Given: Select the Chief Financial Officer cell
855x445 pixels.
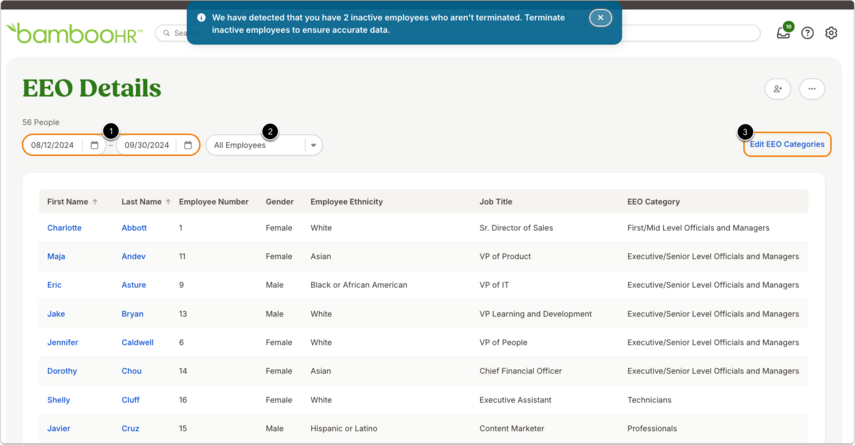Looking at the screenshot, I should (x=521, y=371).
